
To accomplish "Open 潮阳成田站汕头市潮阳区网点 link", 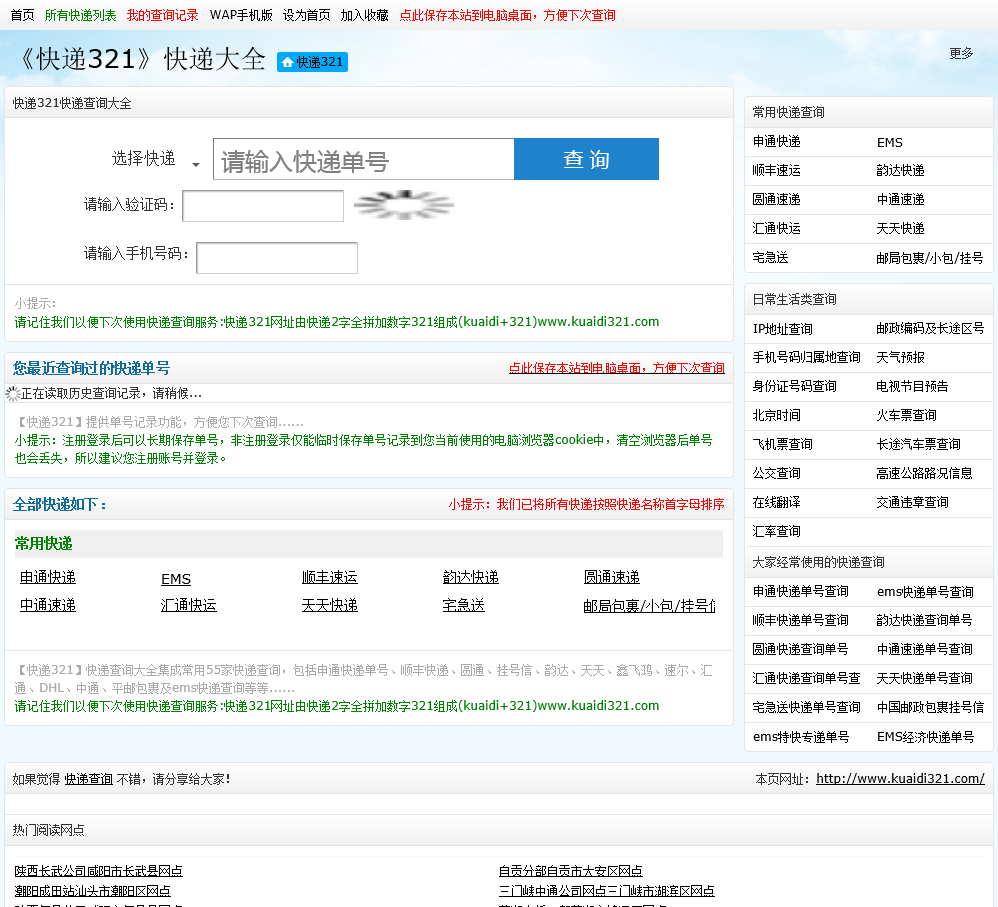I will (92, 891).
